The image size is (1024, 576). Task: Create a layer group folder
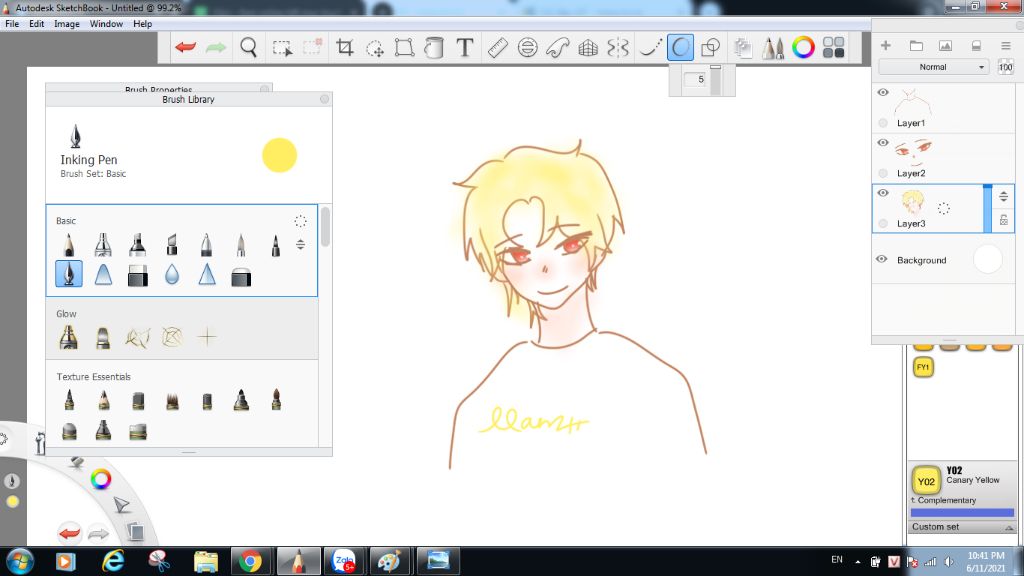click(916, 45)
